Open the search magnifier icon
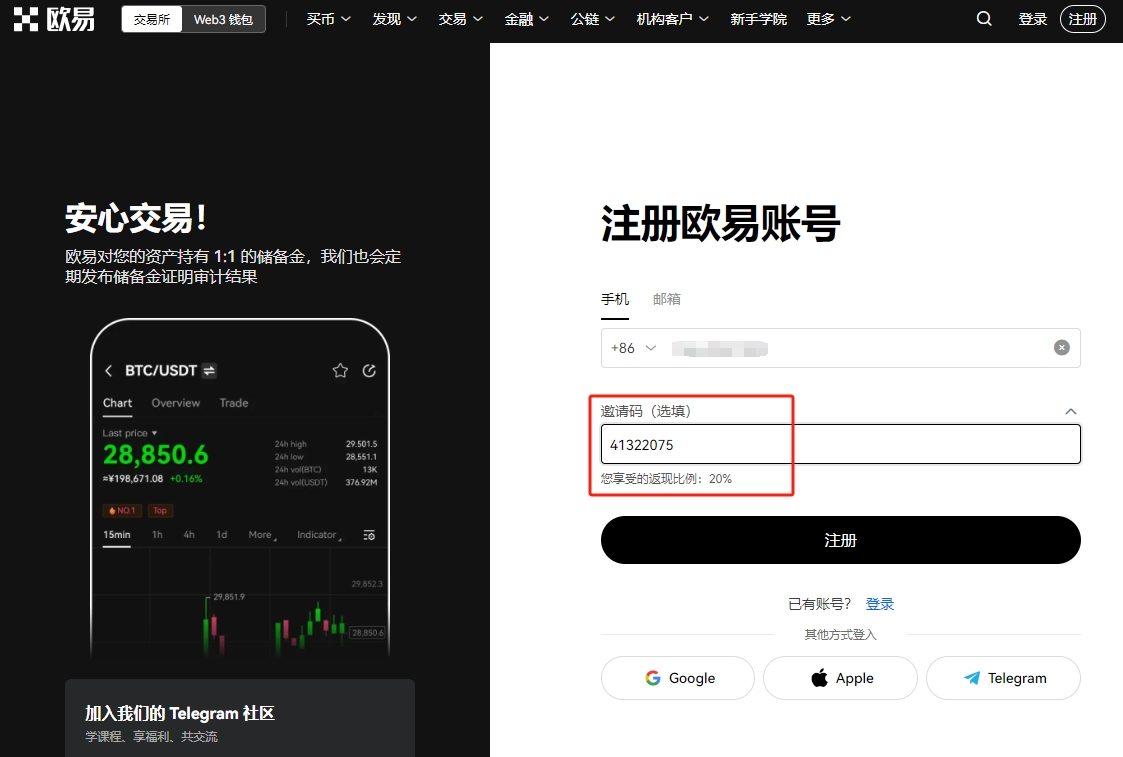Image resolution: width=1123 pixels, height=757 pixels. (x=984, y=19)
